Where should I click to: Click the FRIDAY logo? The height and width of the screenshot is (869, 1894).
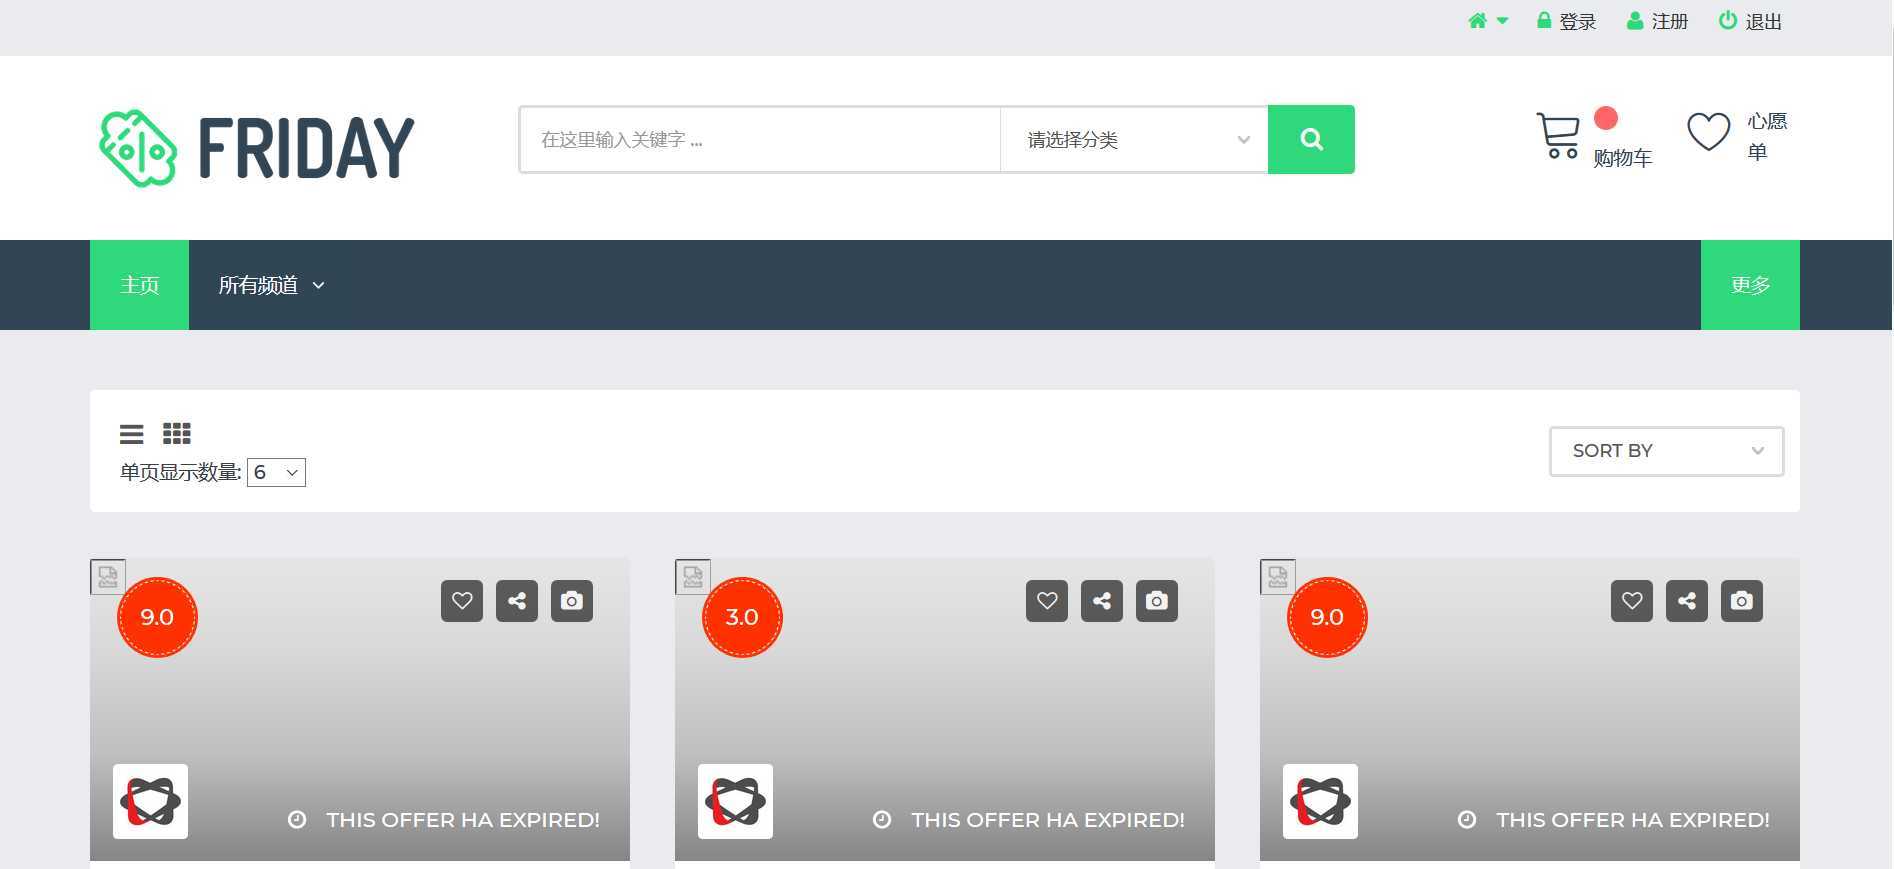(x=257, y=148)
